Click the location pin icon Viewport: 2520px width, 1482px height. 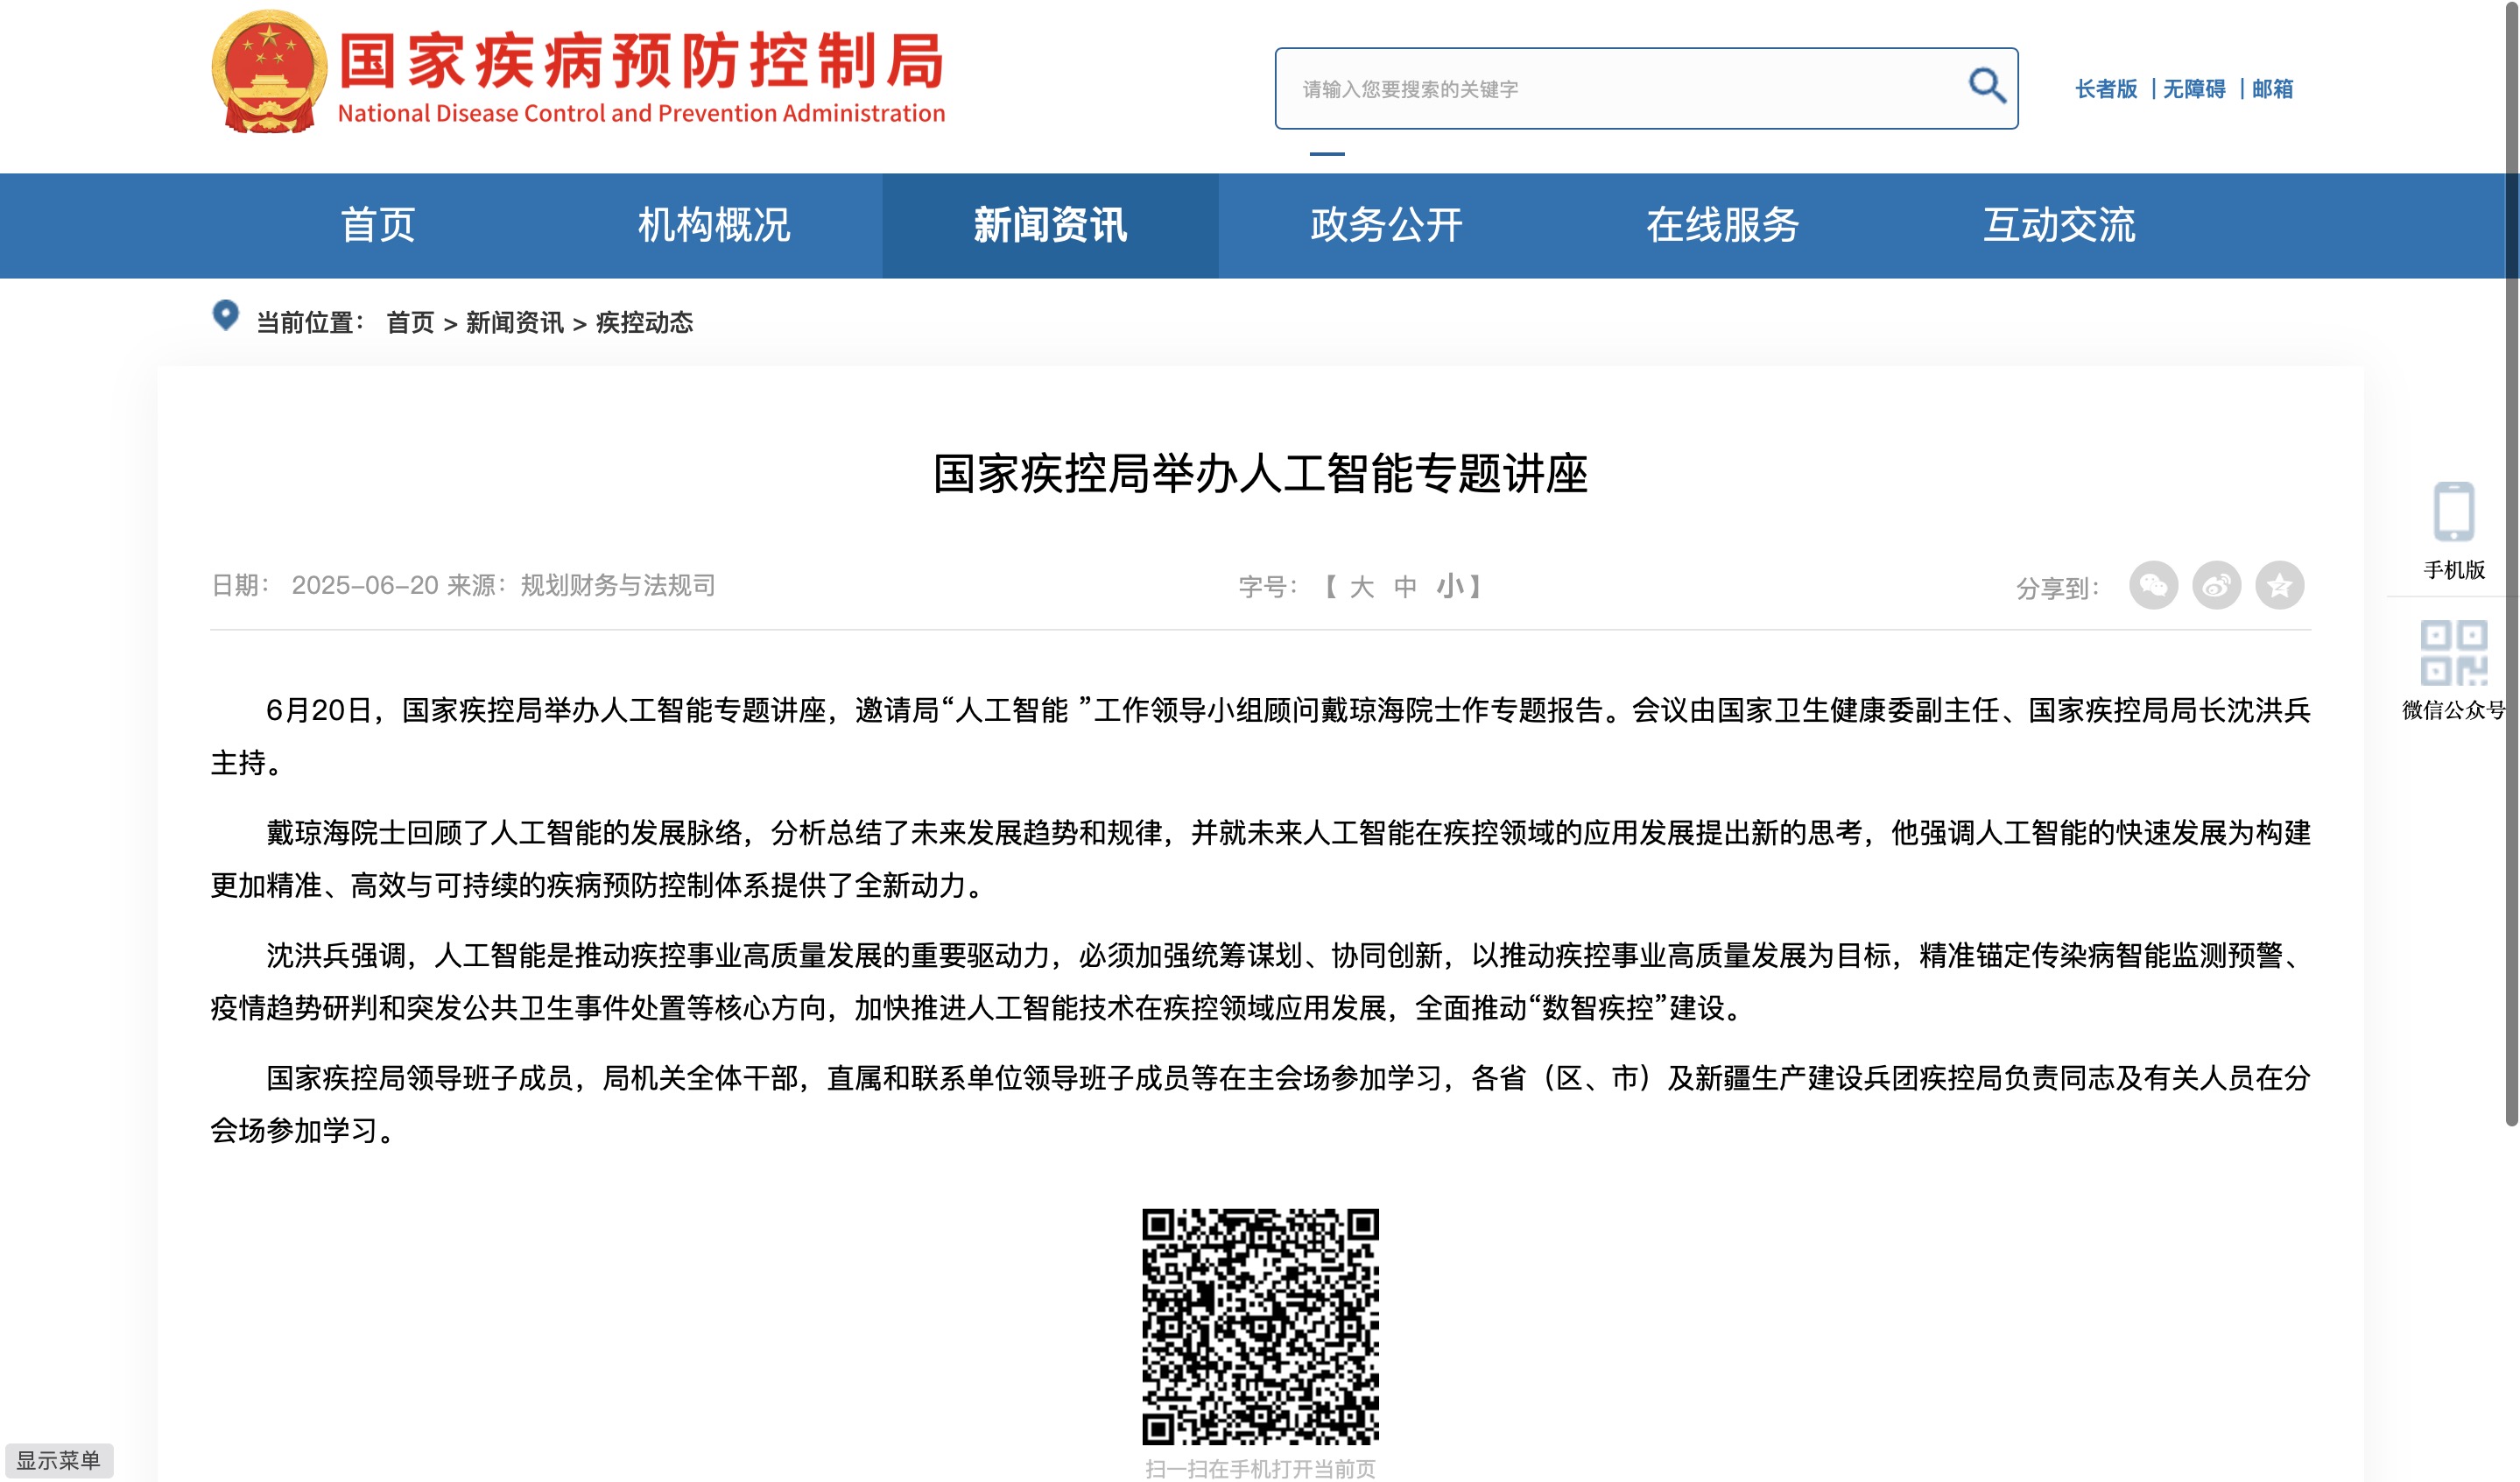226,316
